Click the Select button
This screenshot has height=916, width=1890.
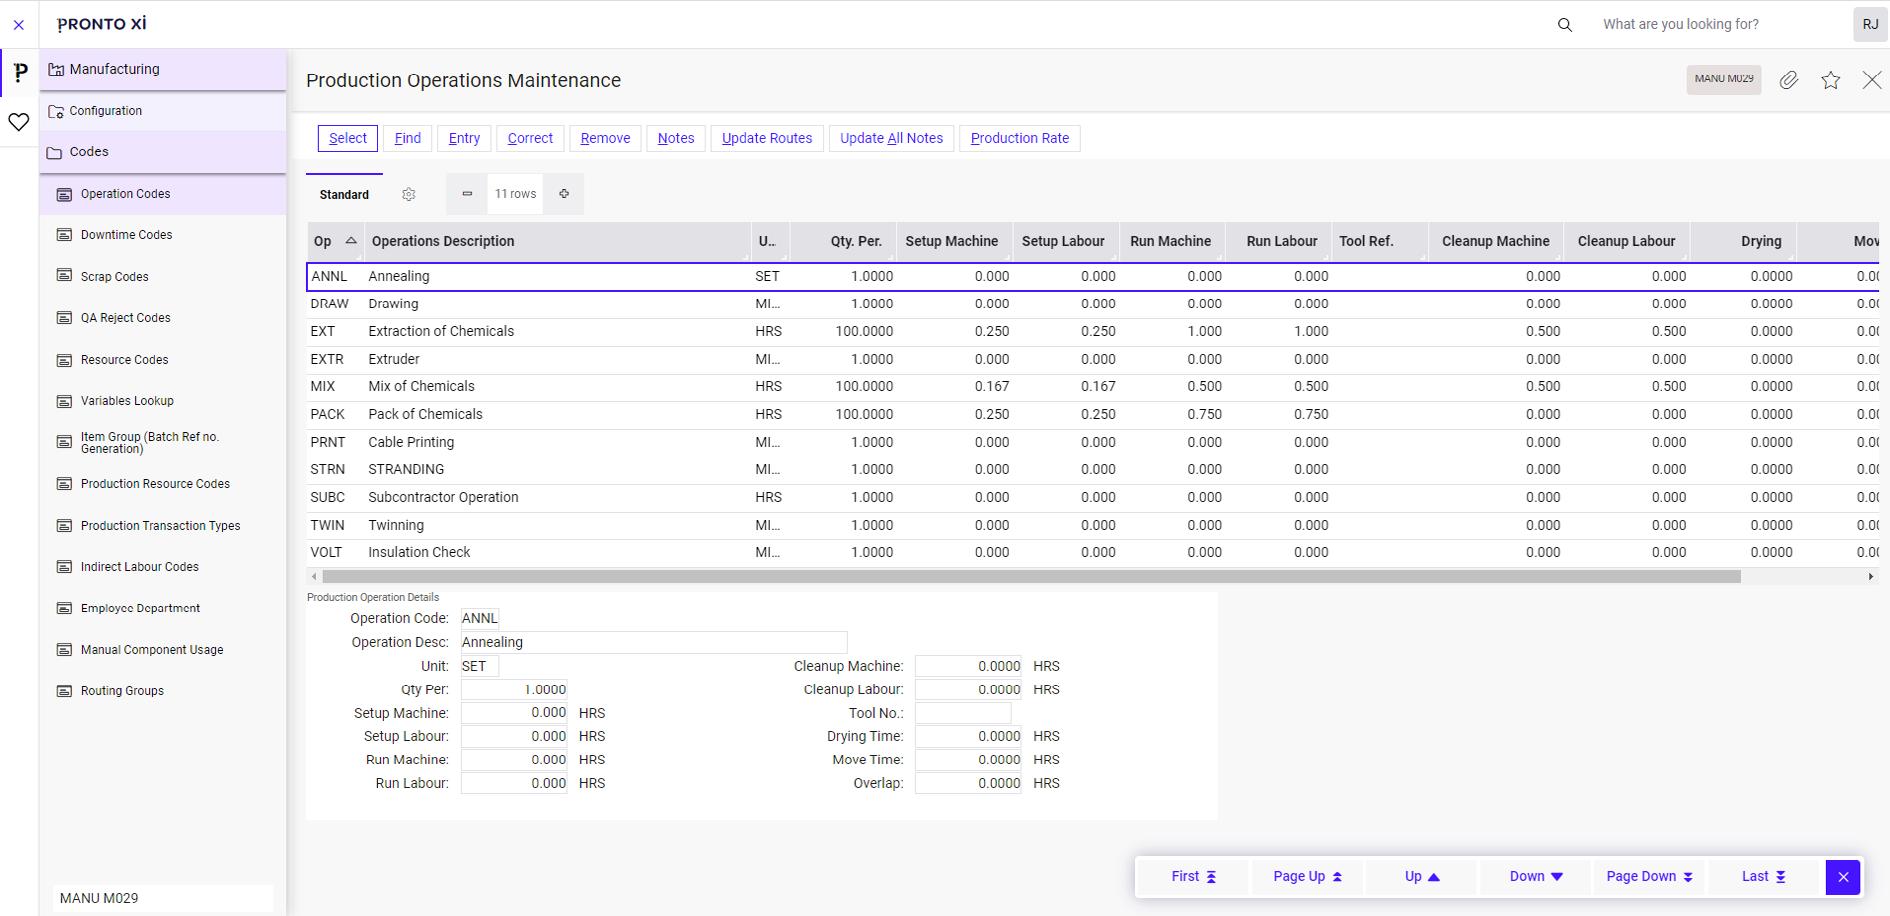click(348, 138)
